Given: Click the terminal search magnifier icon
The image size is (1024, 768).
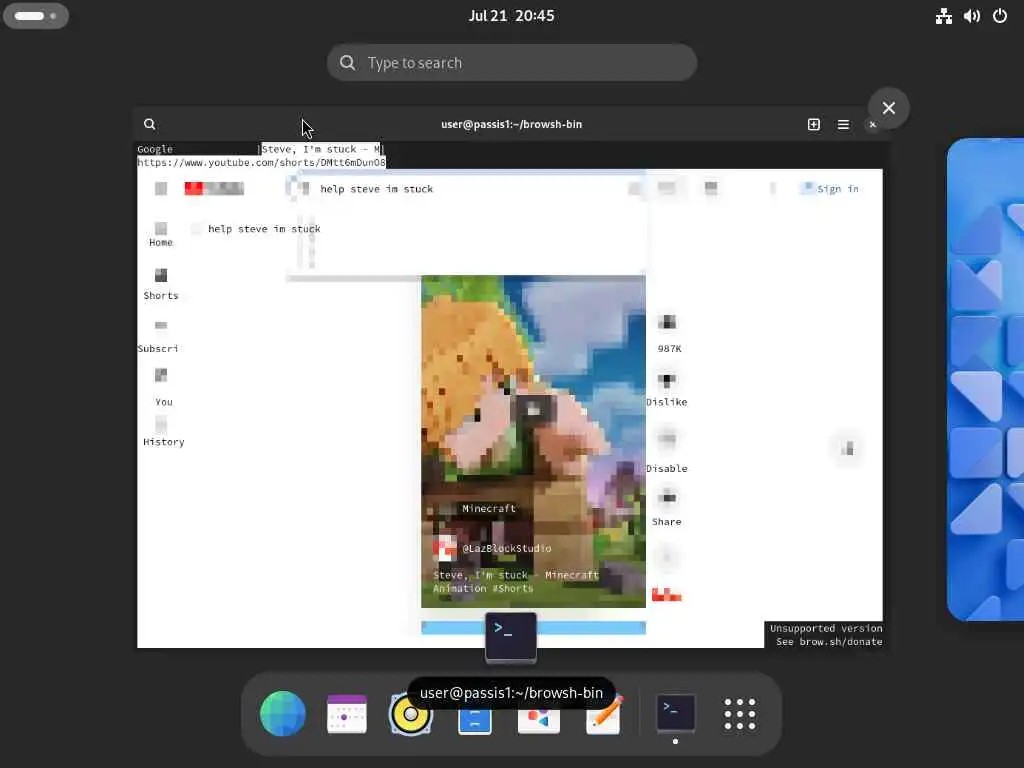Looking at the screenshot, I should coord(150,124).
